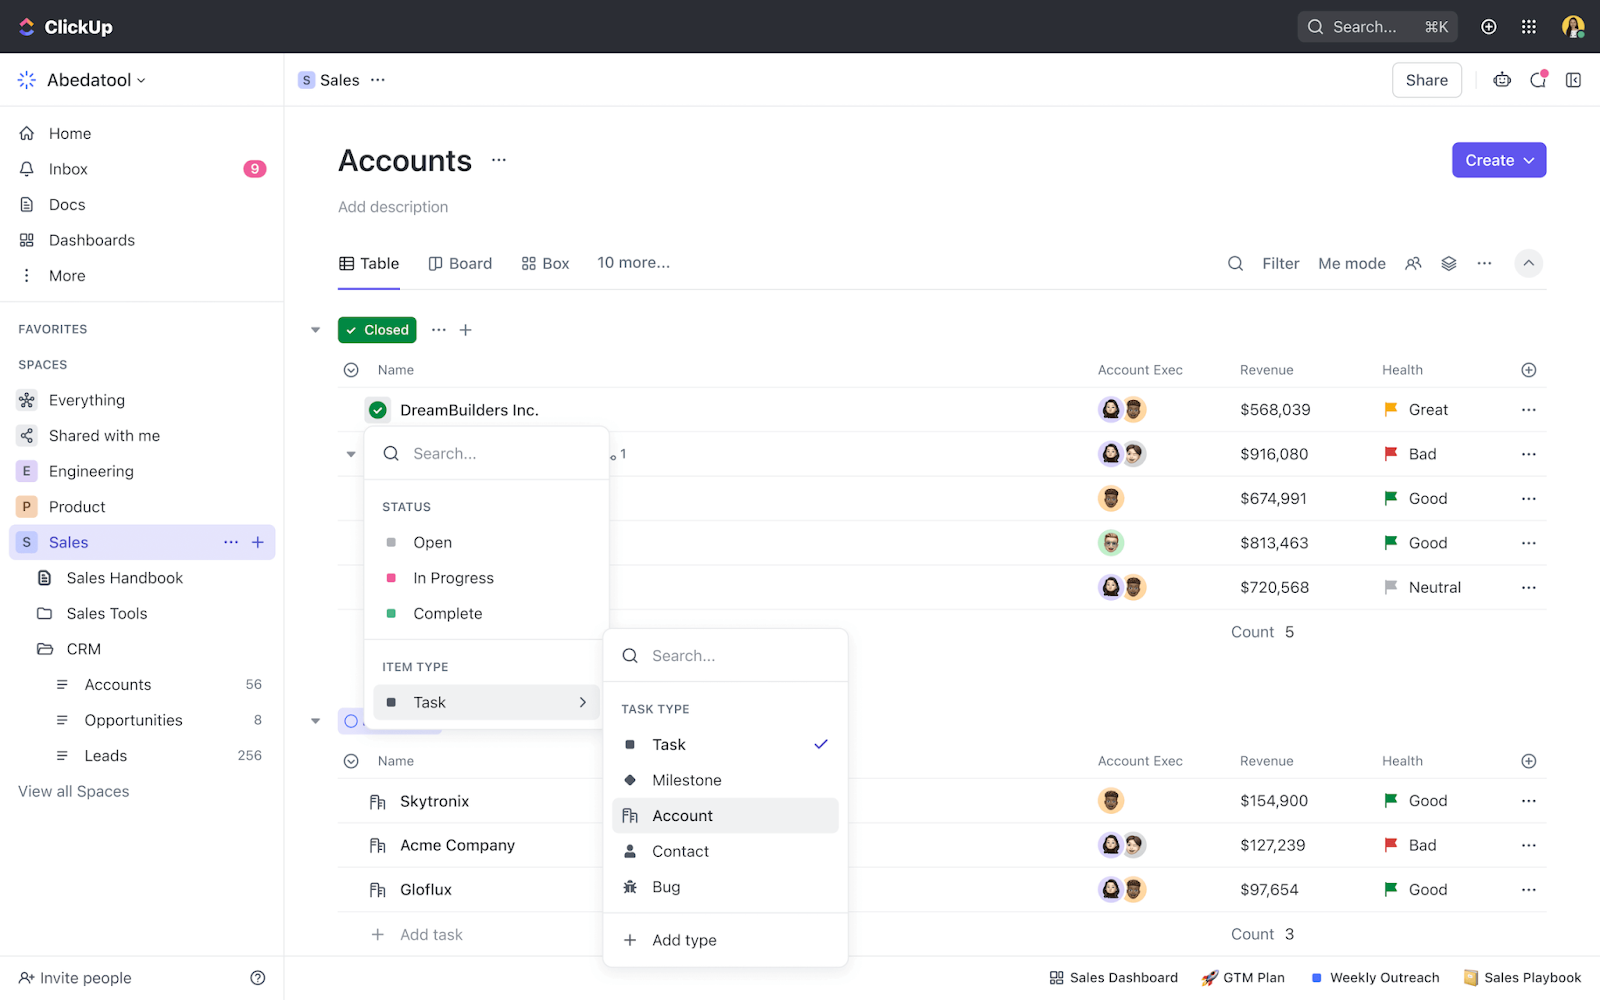Select all tasks with the header circle checkbox
This screenshot has width=1600, height=1000.
point(351,369)
